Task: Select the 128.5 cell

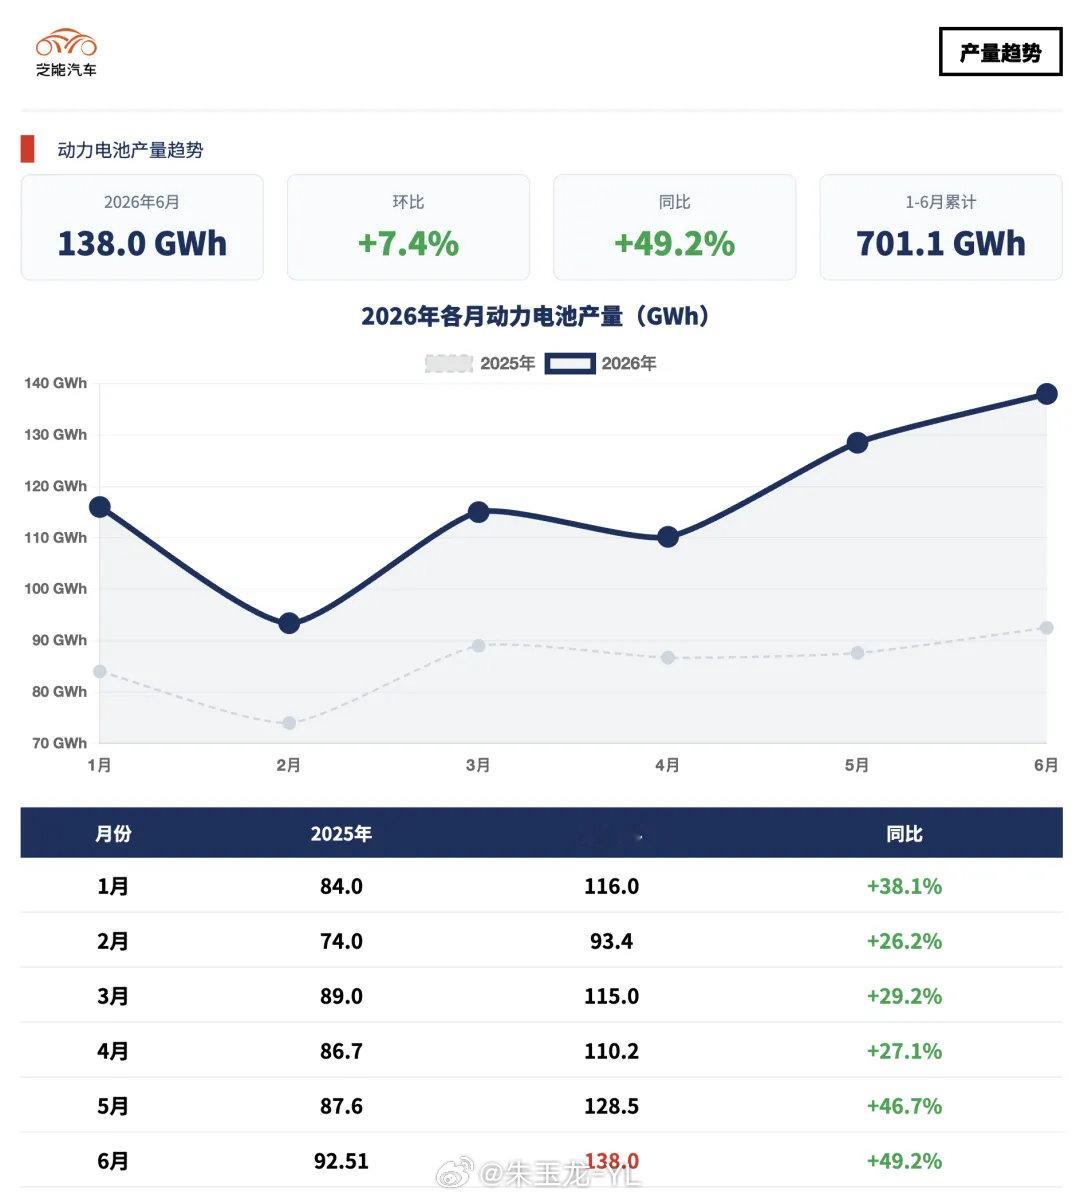Action: [611, 1106]
